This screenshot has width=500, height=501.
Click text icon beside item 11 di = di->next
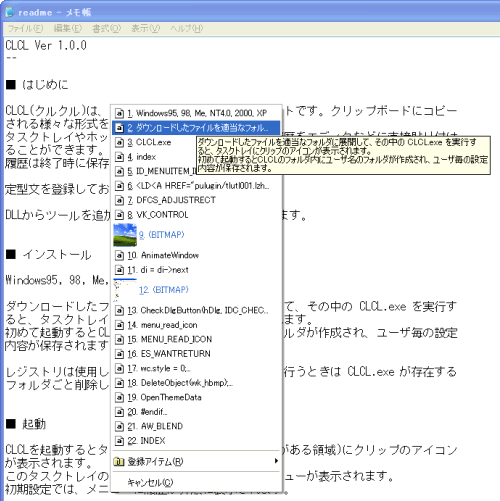[119, 270]
